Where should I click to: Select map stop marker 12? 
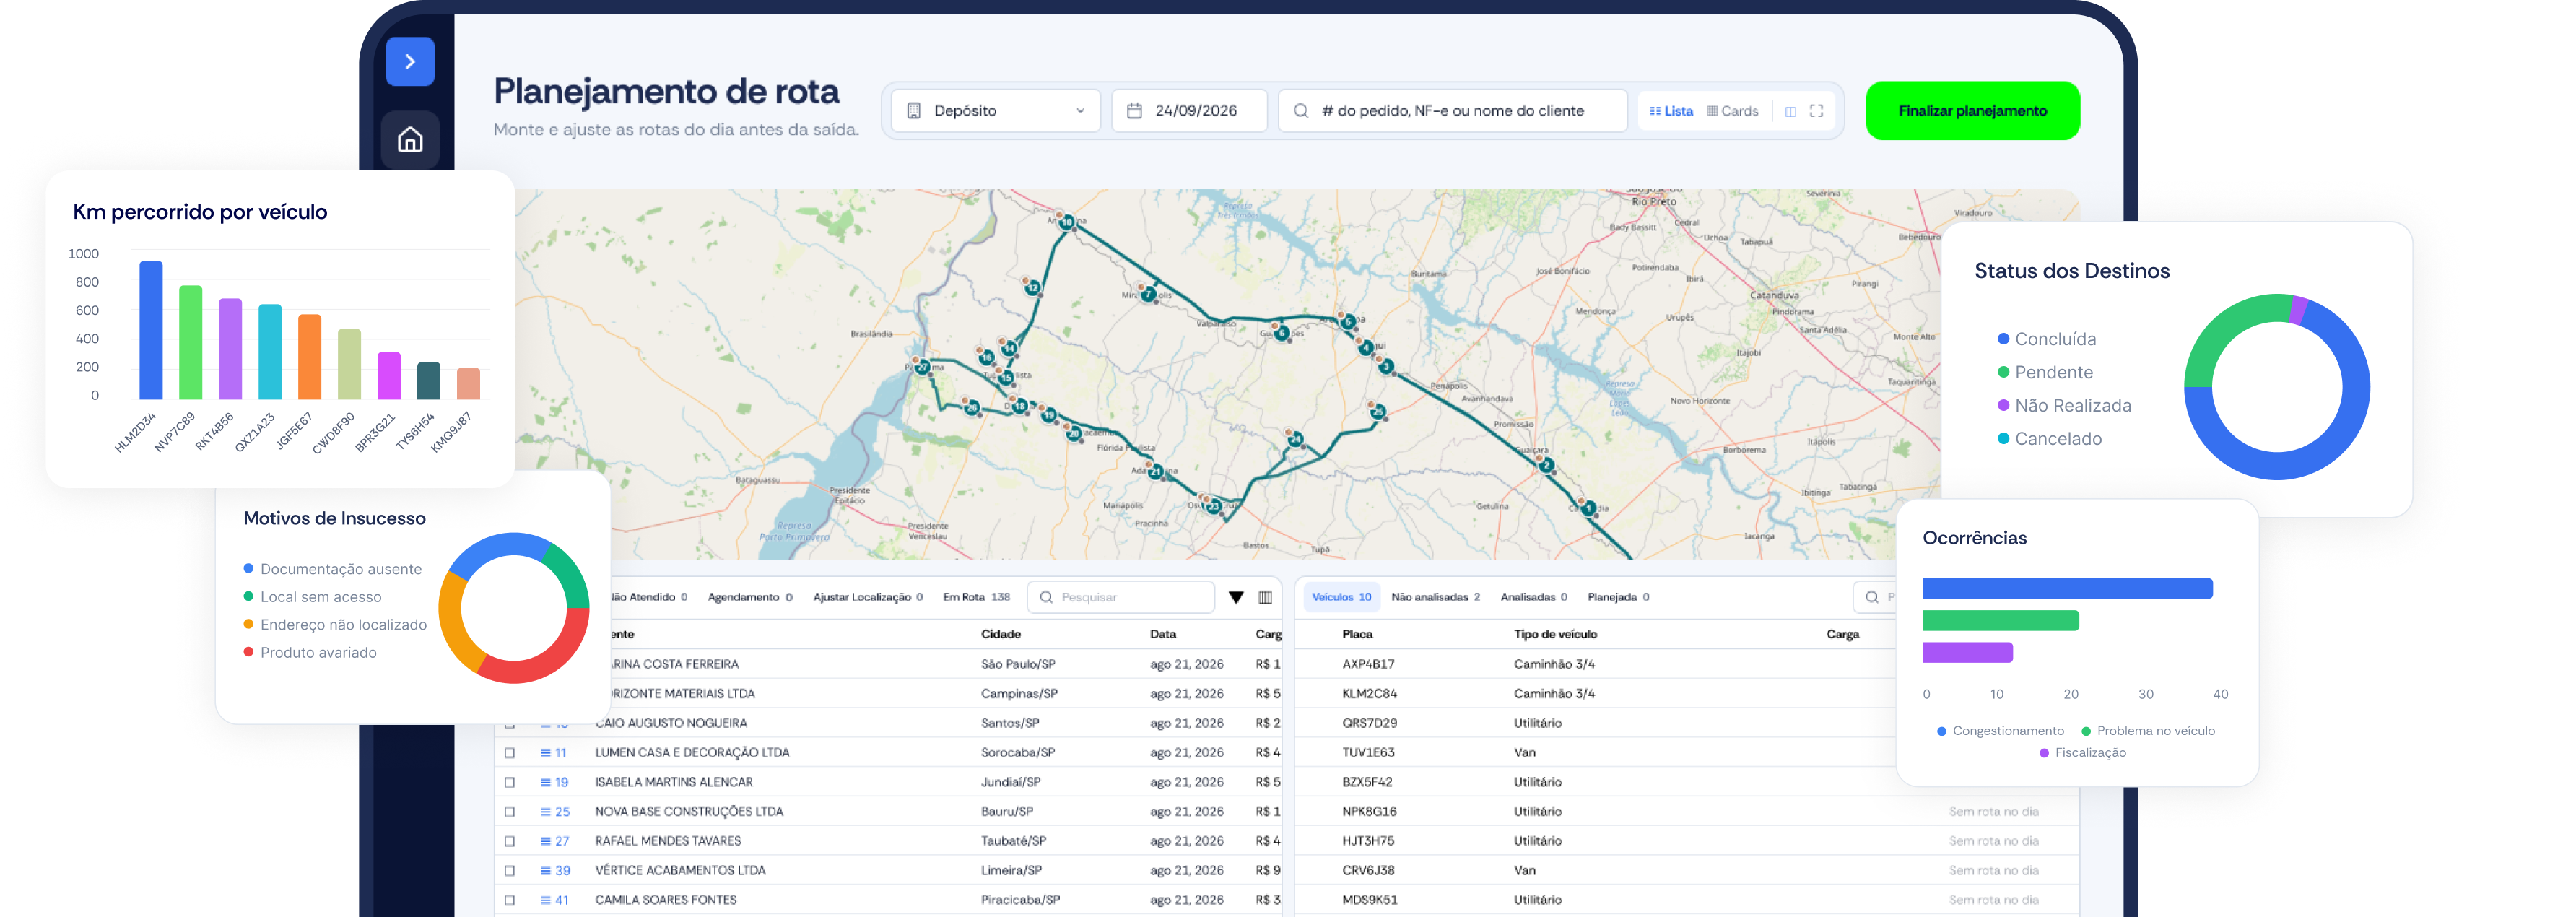click(1033, 287)
